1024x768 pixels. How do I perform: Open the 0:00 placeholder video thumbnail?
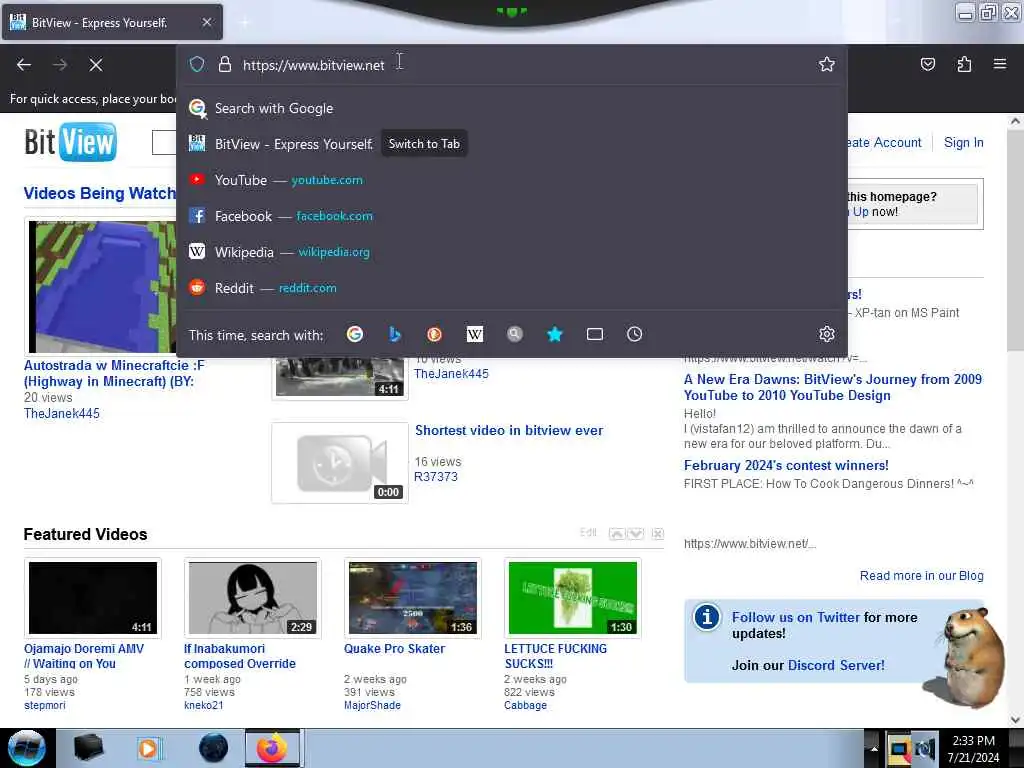point(340,463)
